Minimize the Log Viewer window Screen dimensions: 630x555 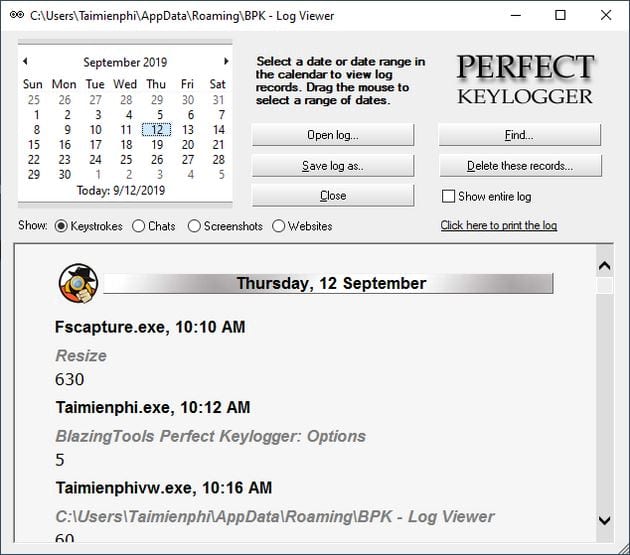tap(516, 15)
